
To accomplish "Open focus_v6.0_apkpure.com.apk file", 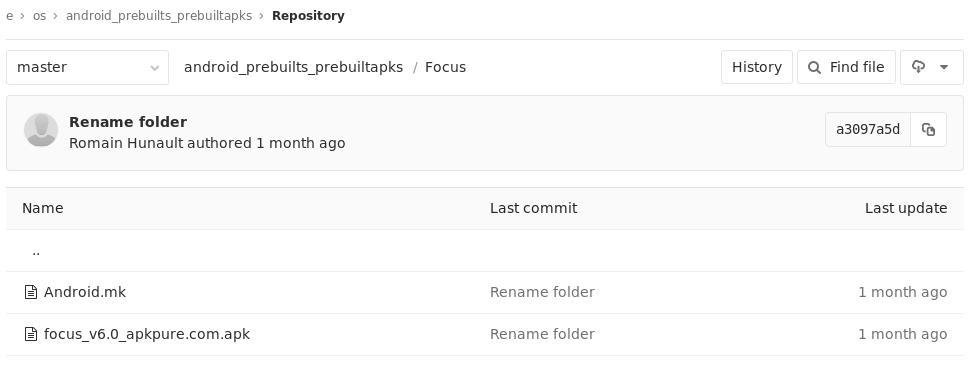I will click(x=147, y=334).
